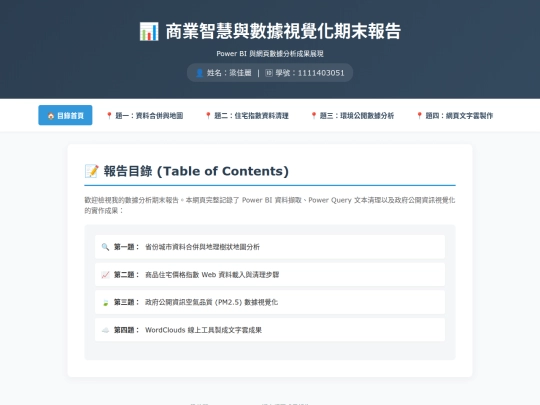
Task: Click the house icon in 目錄首頁 button
Action: coord(51,116)
